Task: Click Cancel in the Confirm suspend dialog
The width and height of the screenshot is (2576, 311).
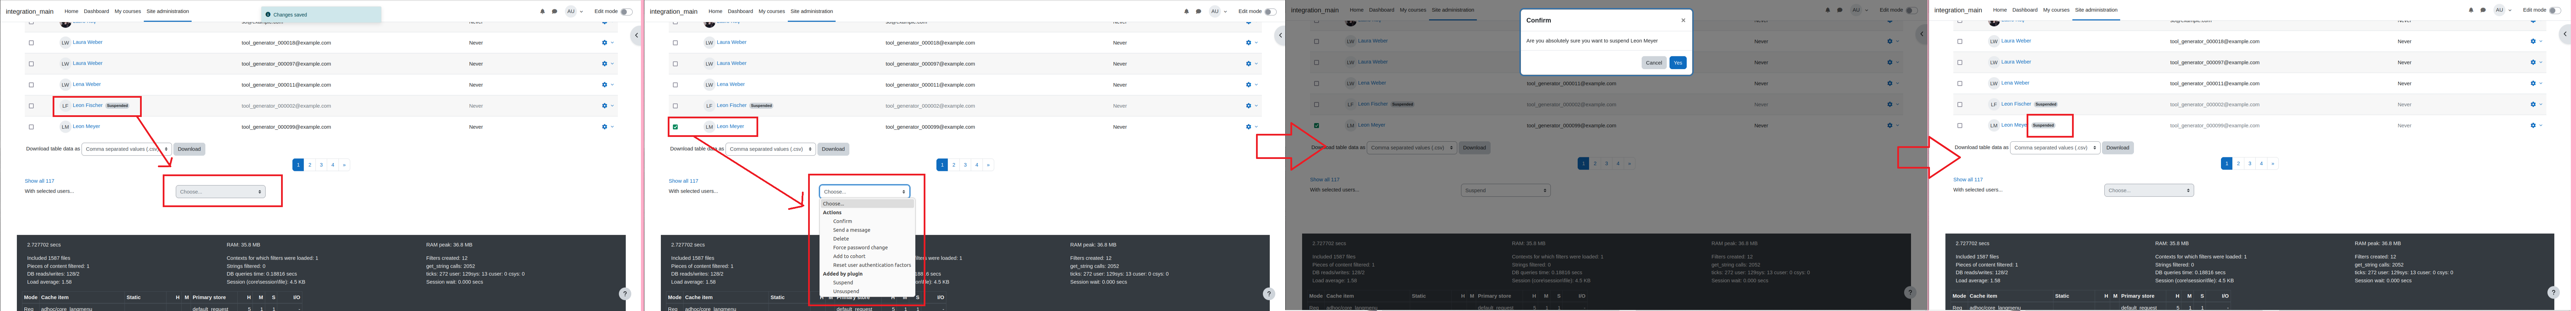Action: click(x=1654, y=63)
